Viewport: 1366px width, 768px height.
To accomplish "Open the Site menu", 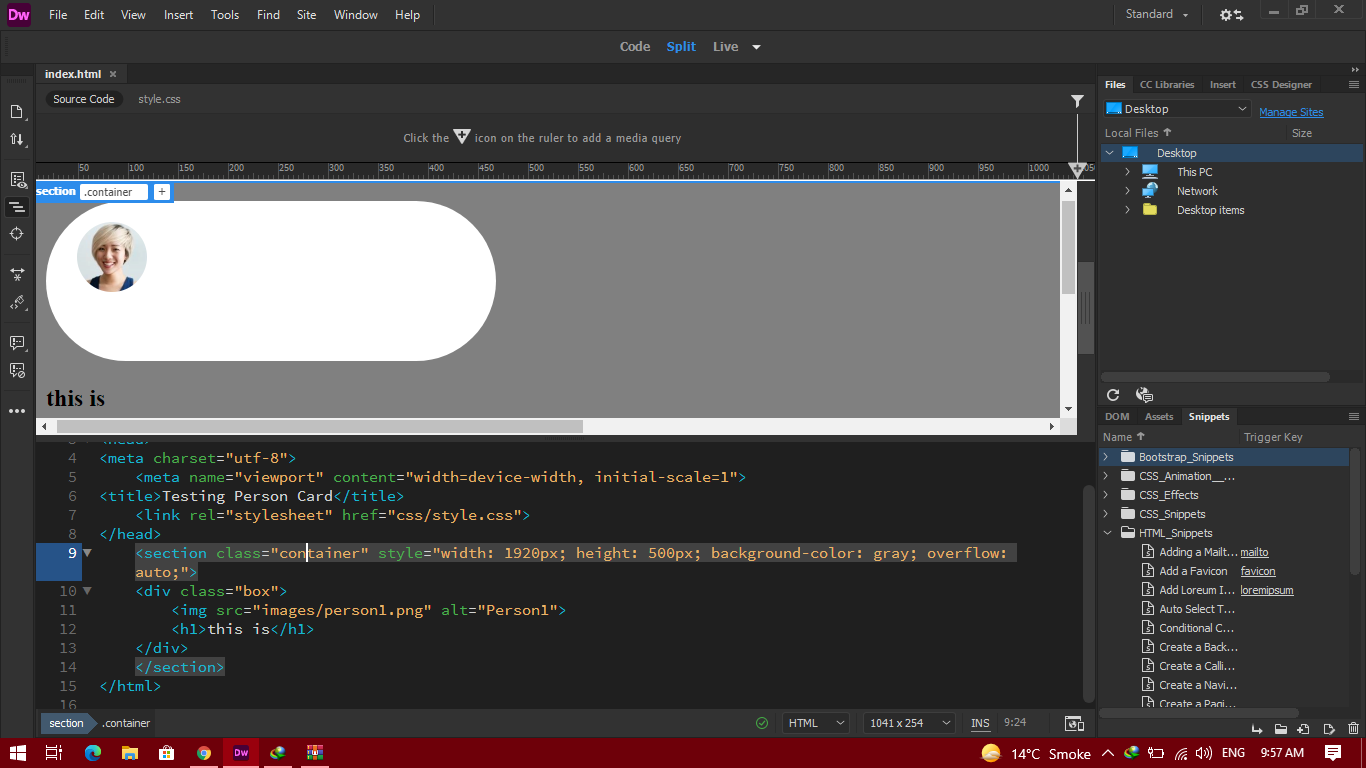I will click(307, 15).
